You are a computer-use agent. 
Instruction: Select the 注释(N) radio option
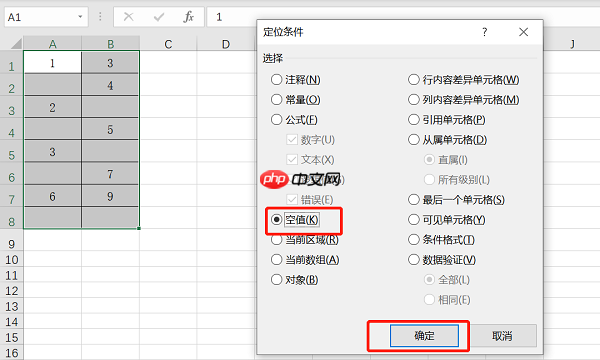(295, 80)
